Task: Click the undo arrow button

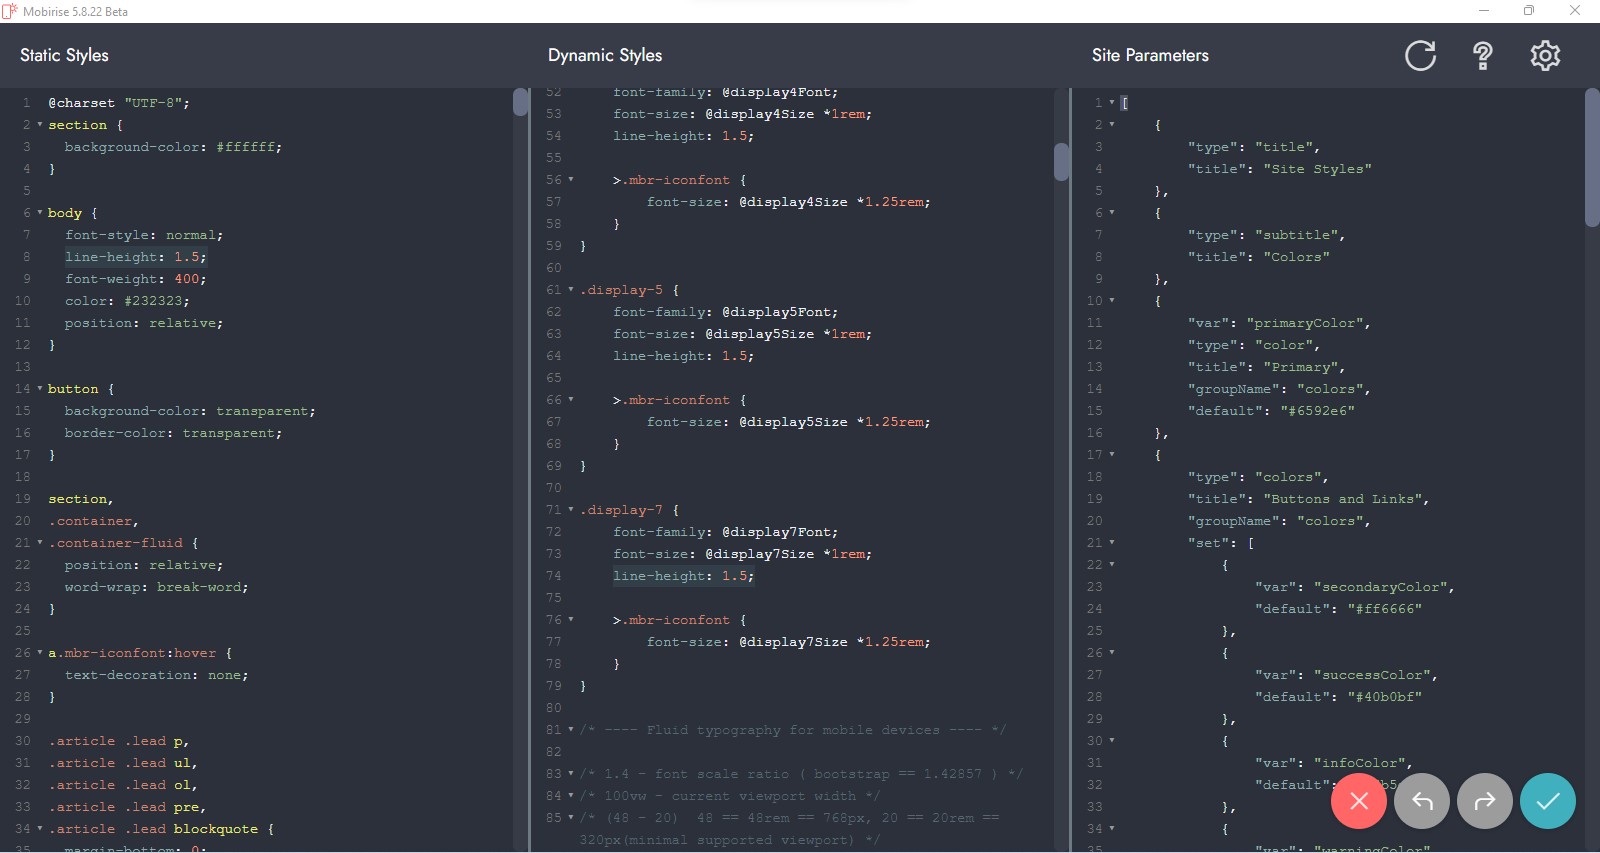Action: [1421, 801]
